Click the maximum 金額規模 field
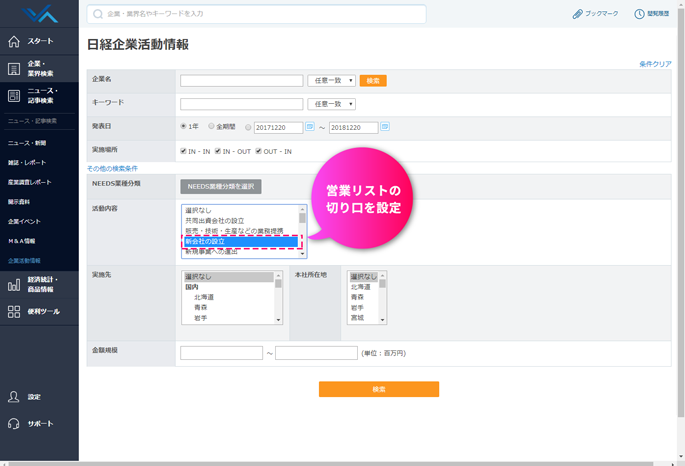The height and width of the screenshot is (466, 685). pyautogui.click(x=316, y=353)
